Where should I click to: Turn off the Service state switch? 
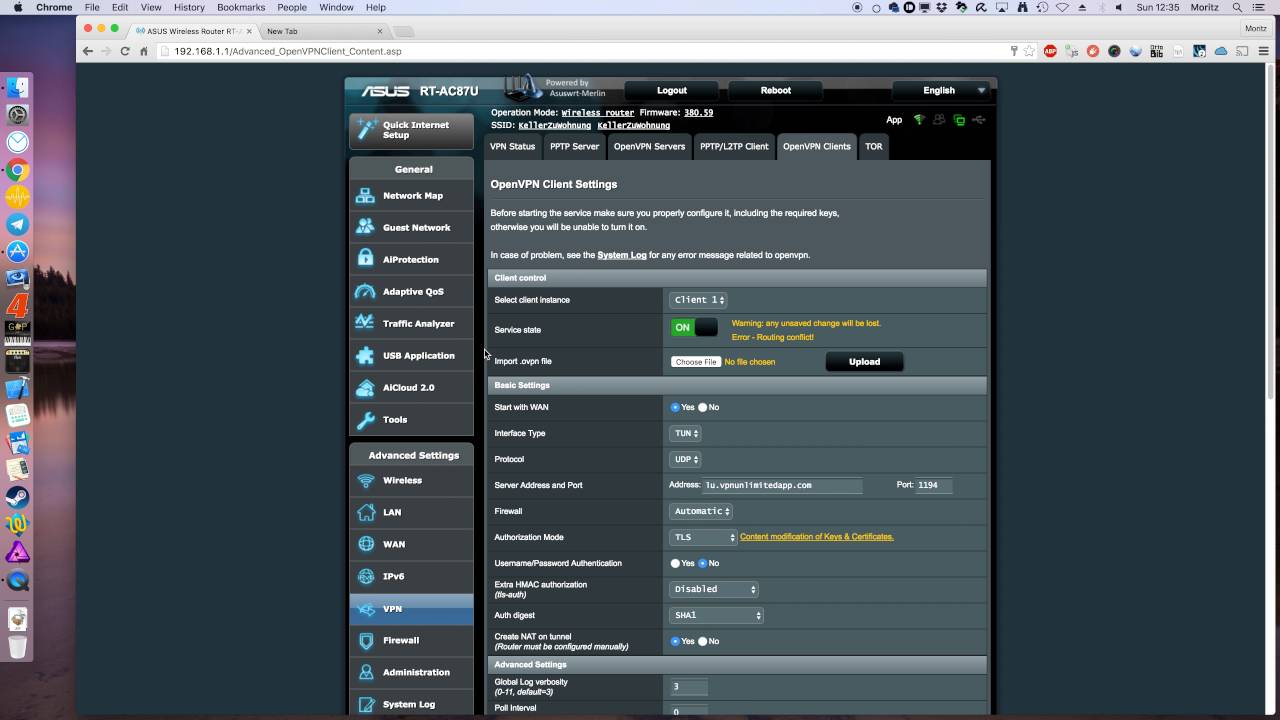coord(694,327)
